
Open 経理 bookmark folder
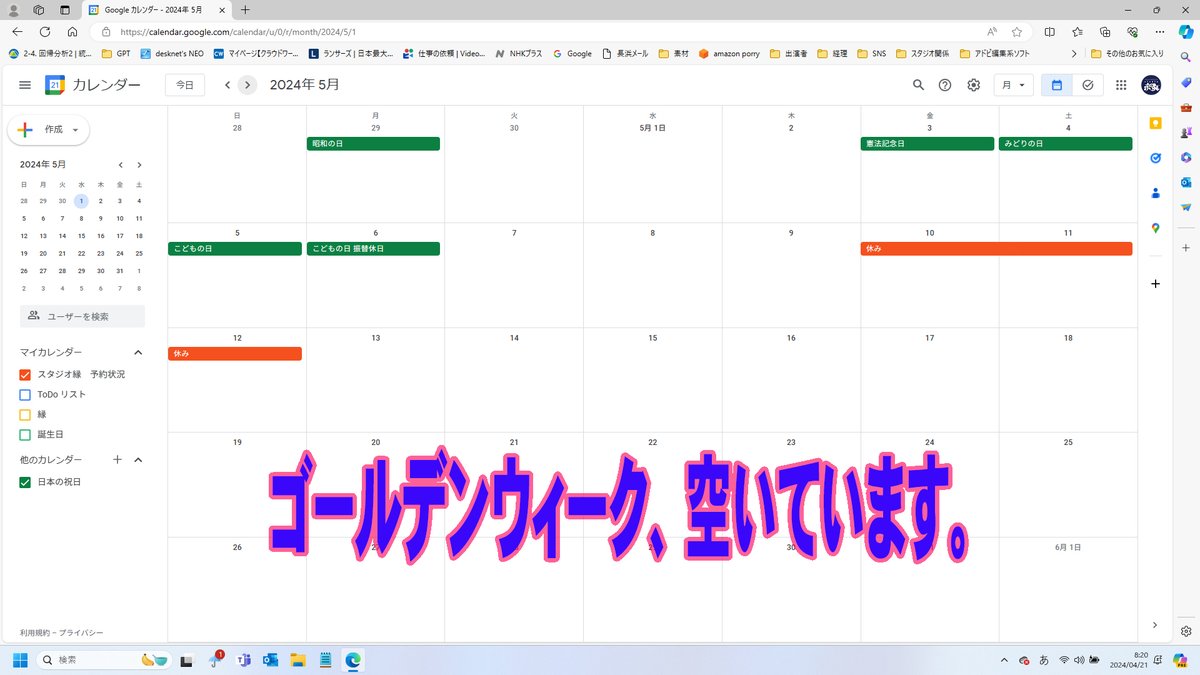point(833,54)
